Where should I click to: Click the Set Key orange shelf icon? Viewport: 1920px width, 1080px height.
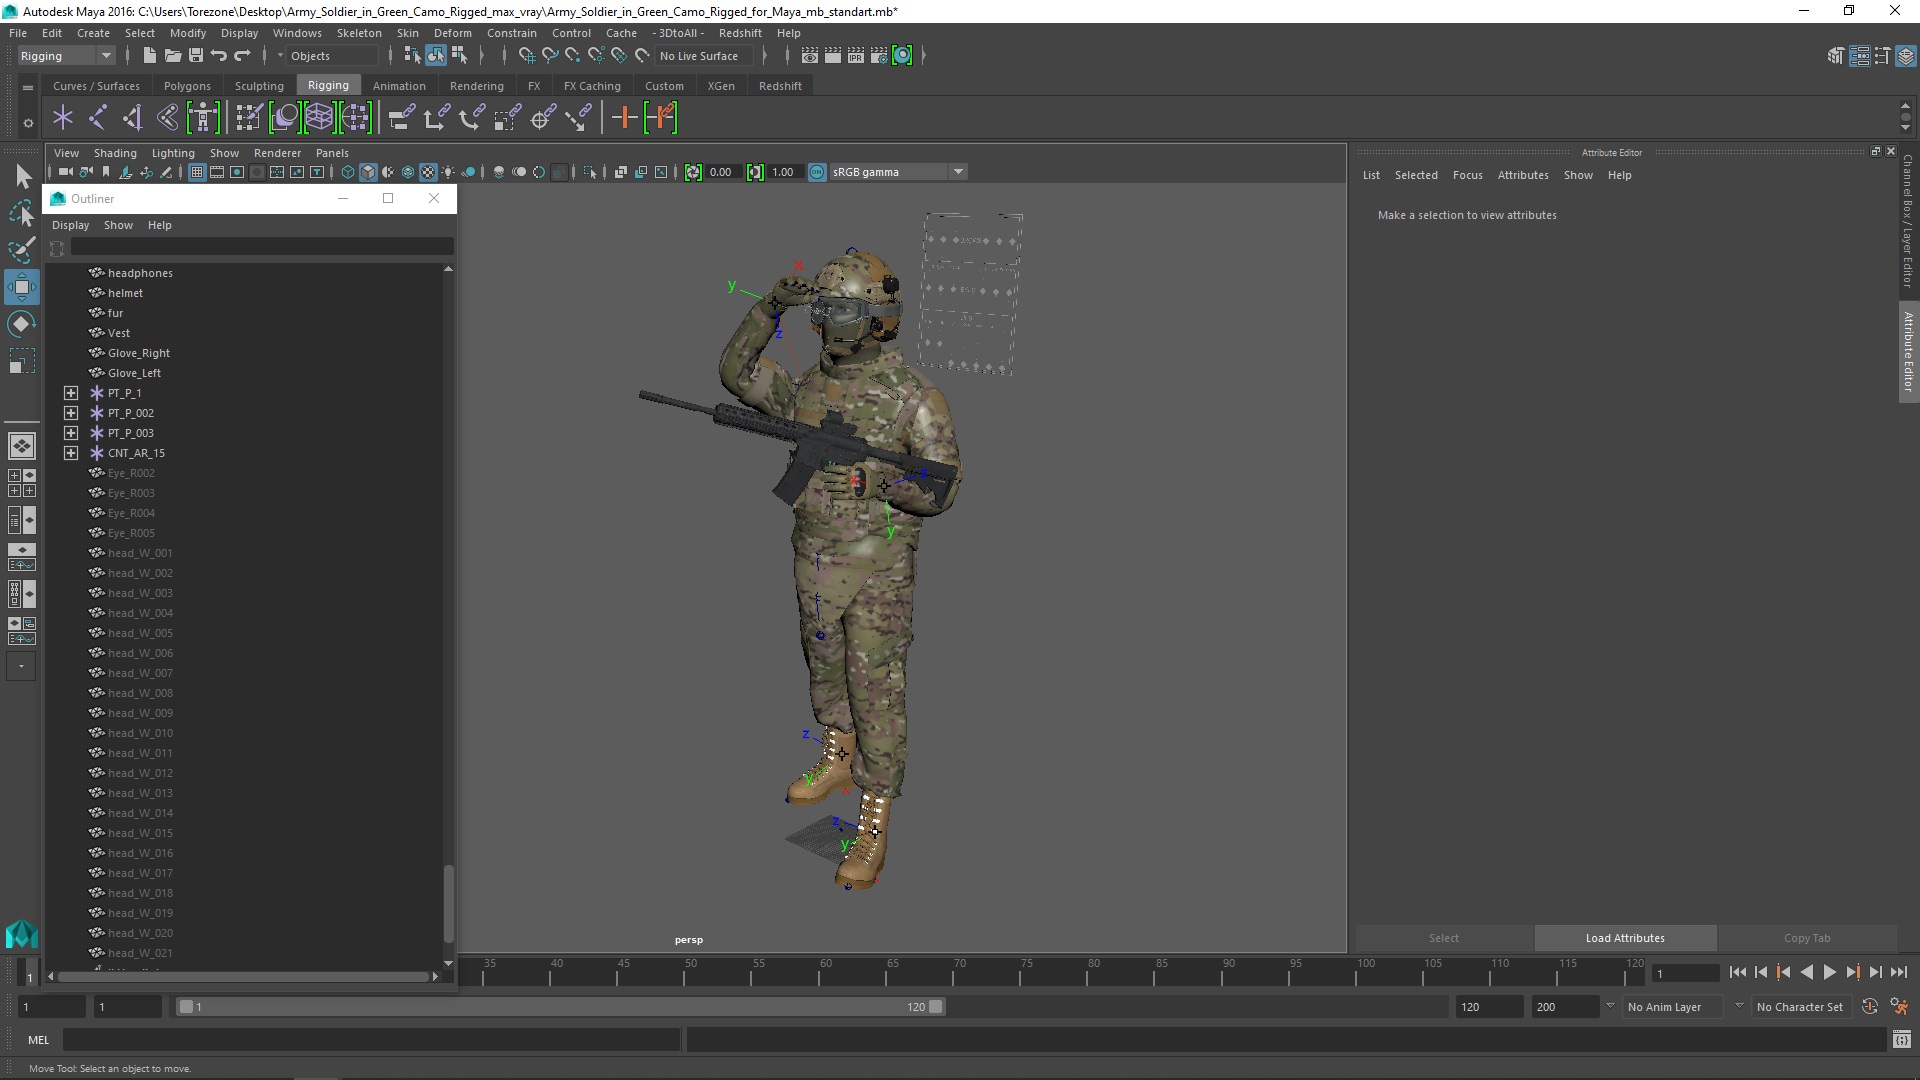coord(624,118)
